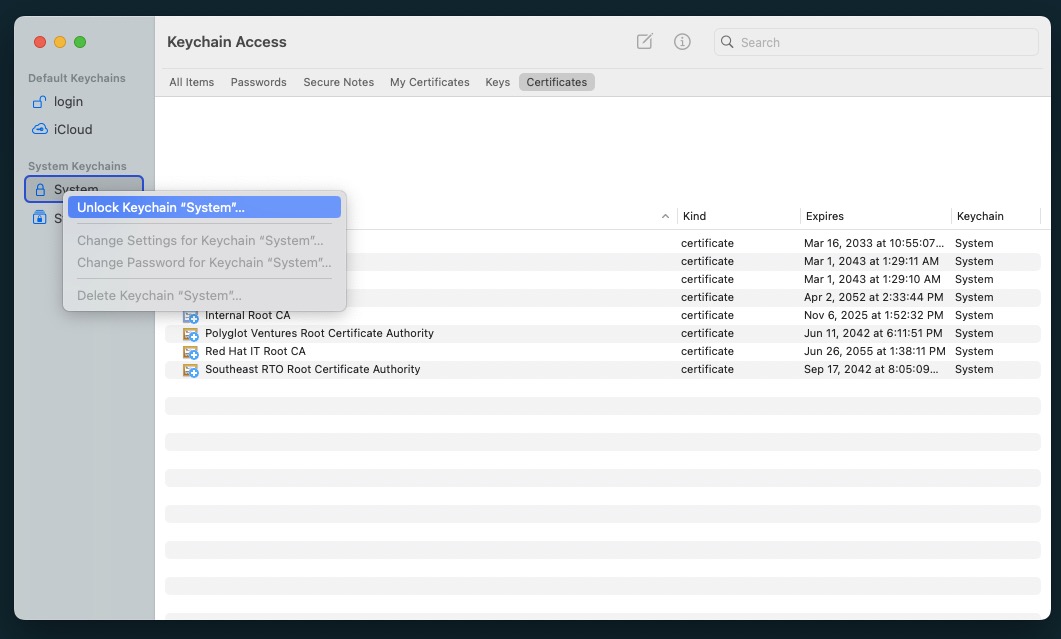1061x639 pixels.
Task: Show the Keys tab
Action: click(497, 82)
